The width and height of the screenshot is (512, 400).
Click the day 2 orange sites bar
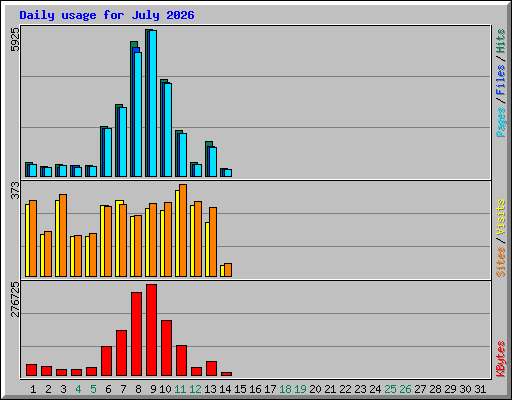(48, 254)
